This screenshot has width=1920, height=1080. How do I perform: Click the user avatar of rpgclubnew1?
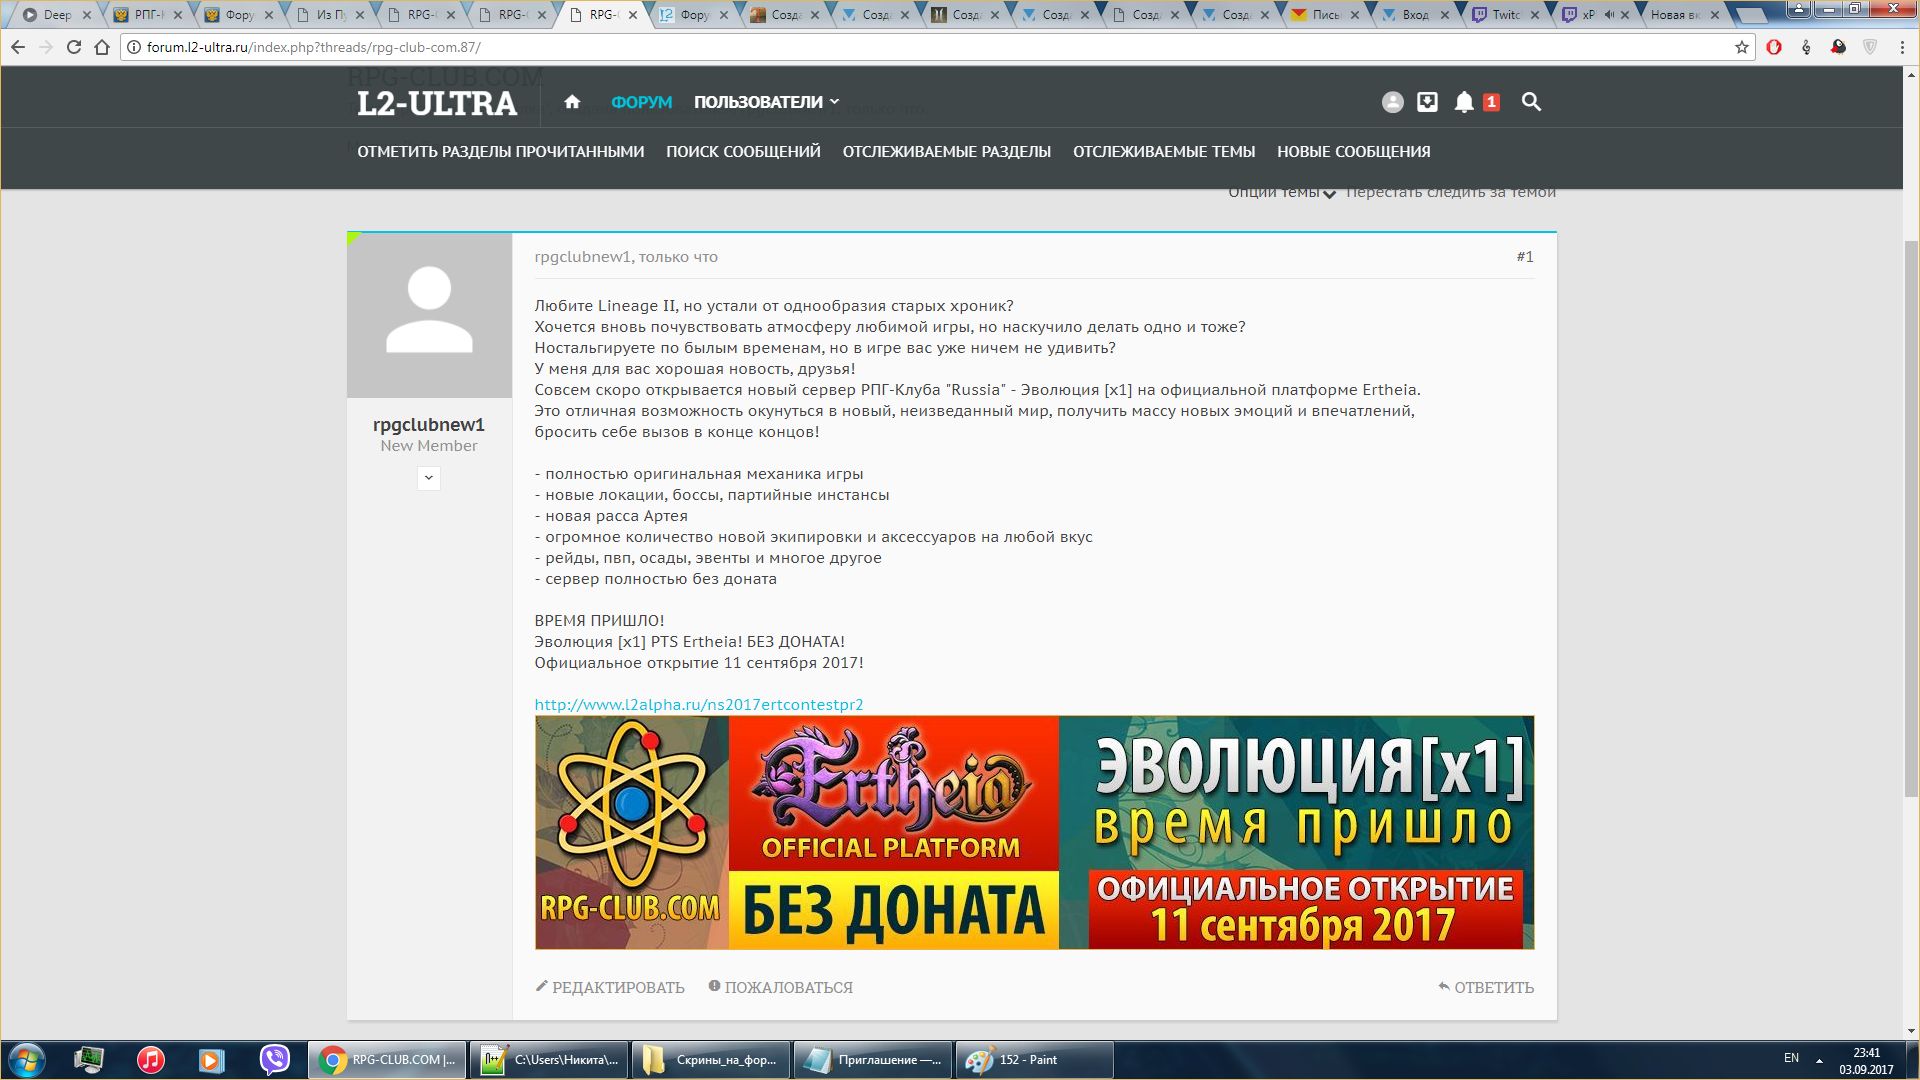pyautogui.click(x=429, y=315)
